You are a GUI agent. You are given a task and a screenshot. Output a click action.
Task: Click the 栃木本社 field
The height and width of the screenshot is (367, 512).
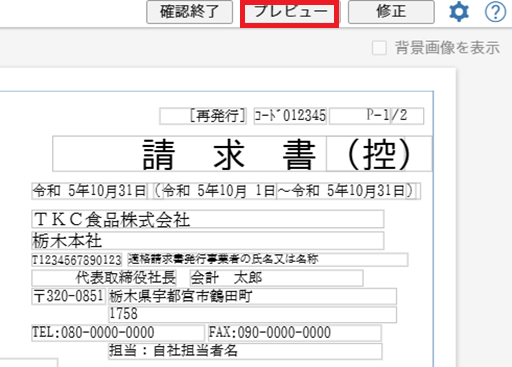(x=208, y=241)
